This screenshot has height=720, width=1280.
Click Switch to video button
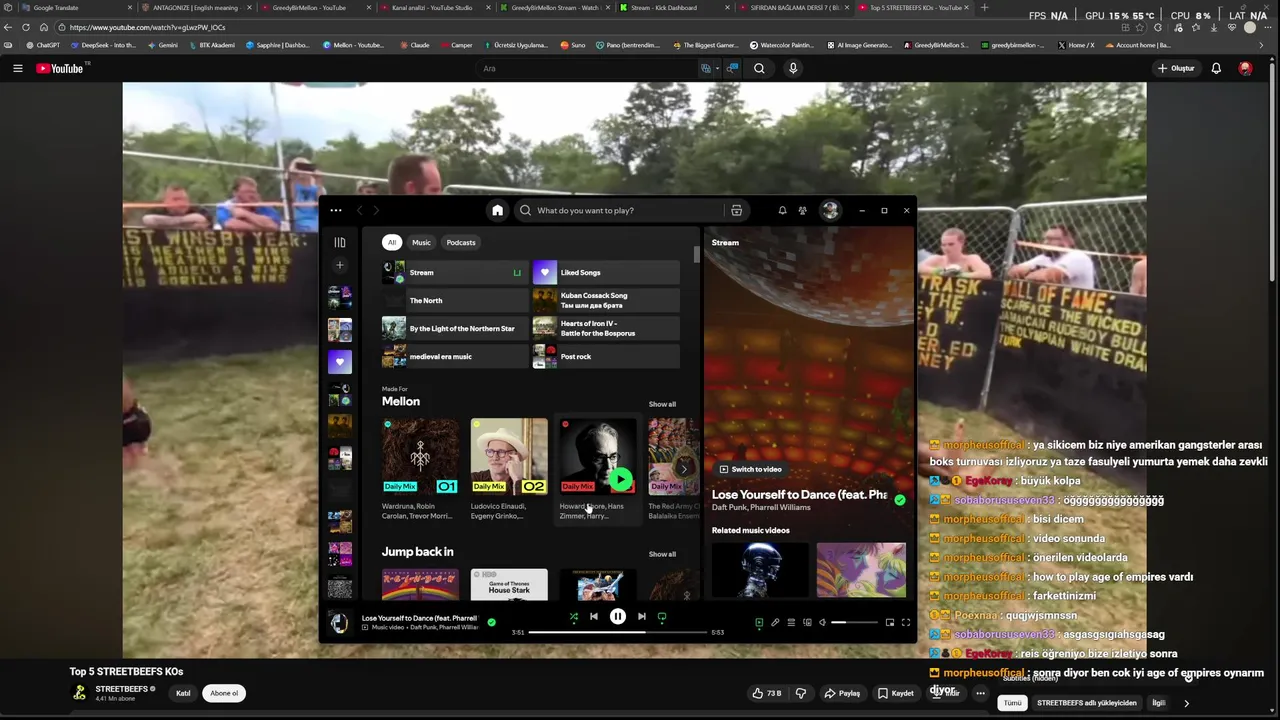tap(750, 469)
